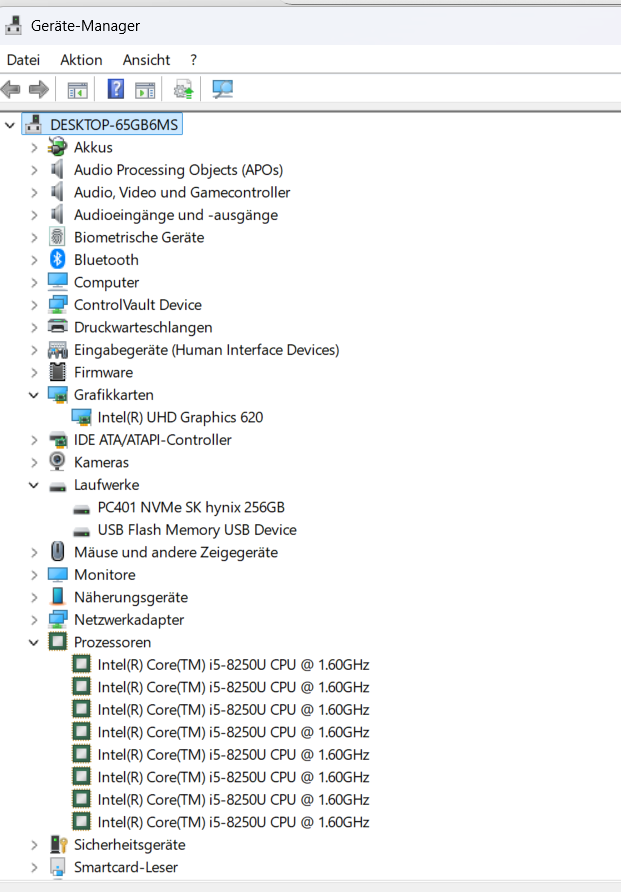Select the Druckwarteschlangen label
The image size is (621, 892).
(143, 327)
